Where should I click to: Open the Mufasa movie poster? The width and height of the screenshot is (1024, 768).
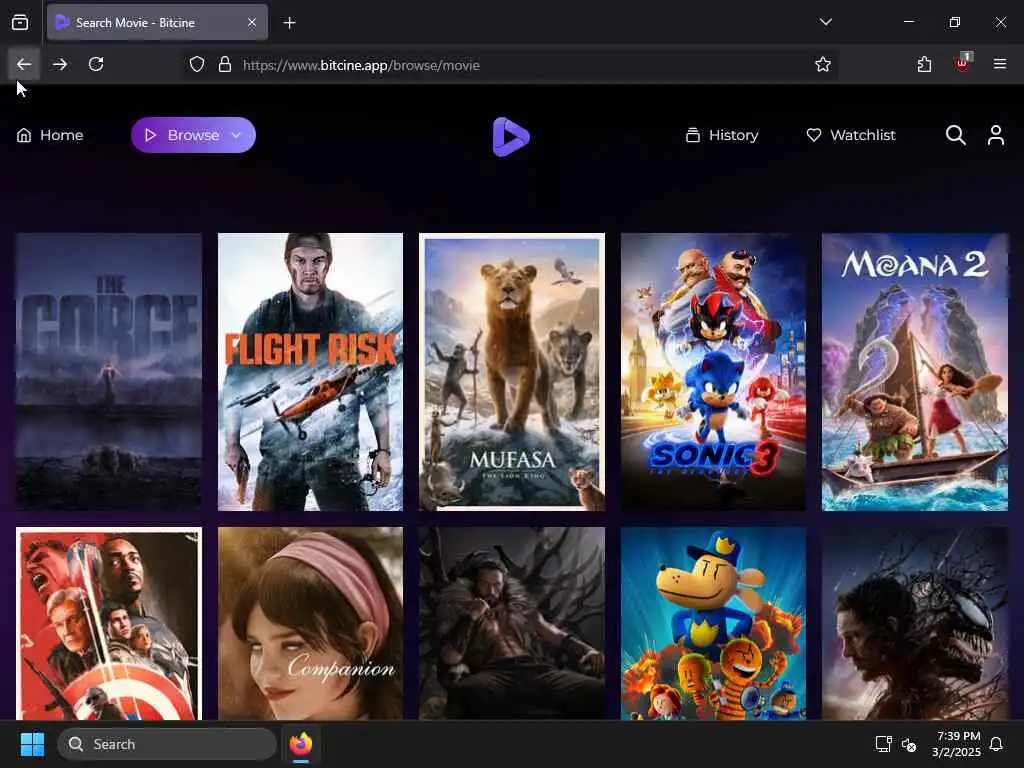coord(512,372)
